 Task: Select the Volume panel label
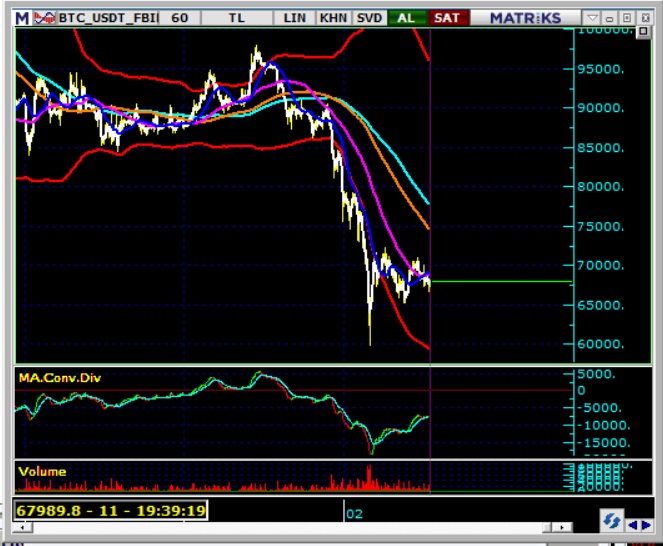(42, 471)
